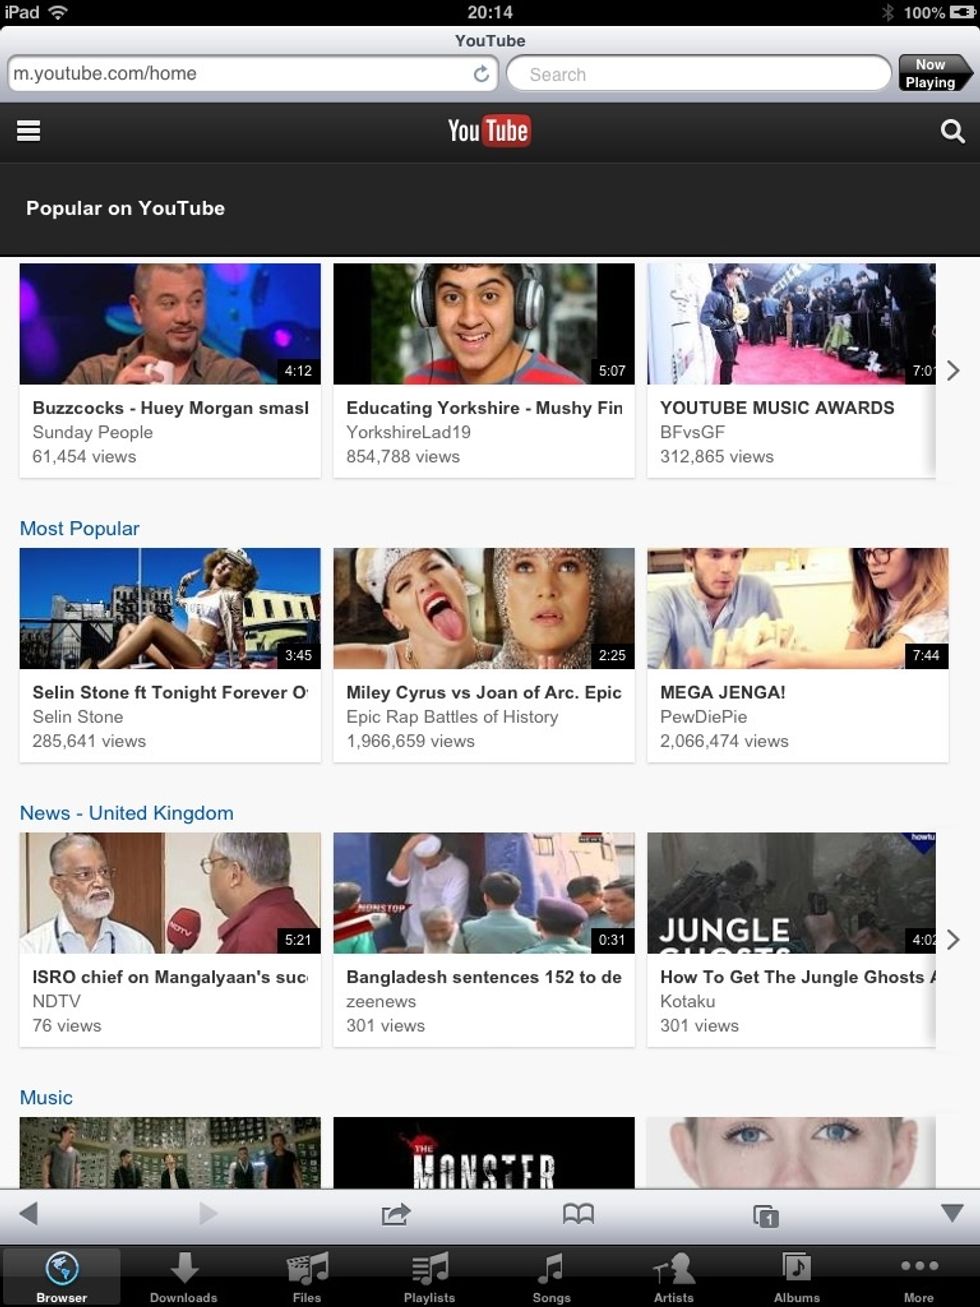Image resolution: width=980 pixels, height=1307 pixels.
Task: Open the YouTube hamburger menu
Action: pyautogui.click(x=29, y=131)
